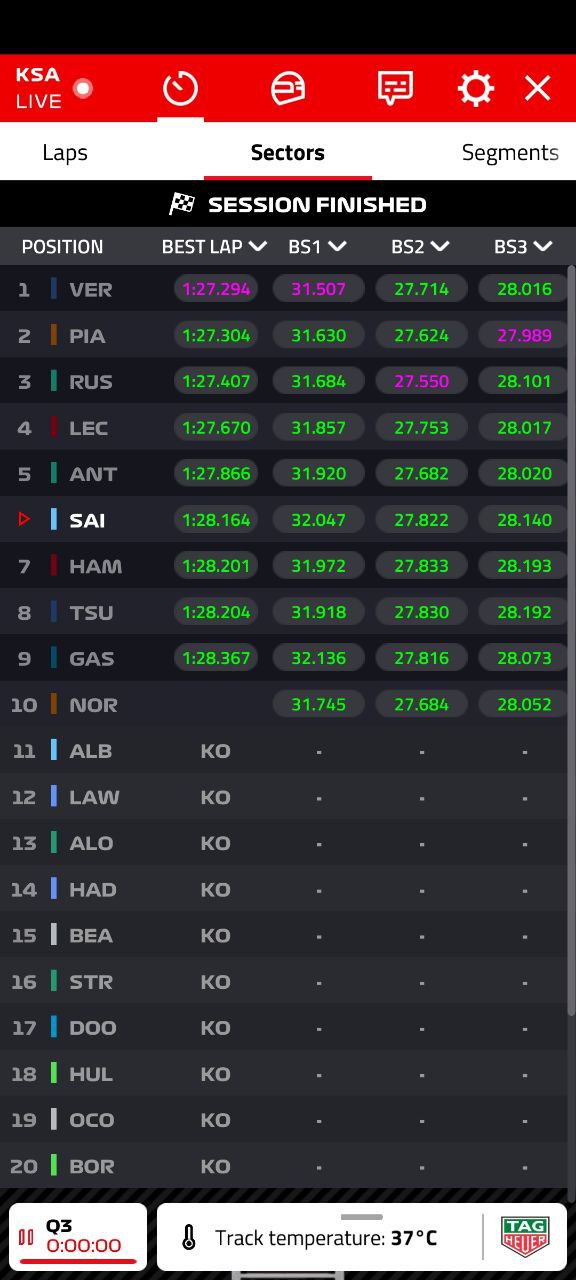
Task: Sort by BEST LAP column chevron
Action: 258,246
